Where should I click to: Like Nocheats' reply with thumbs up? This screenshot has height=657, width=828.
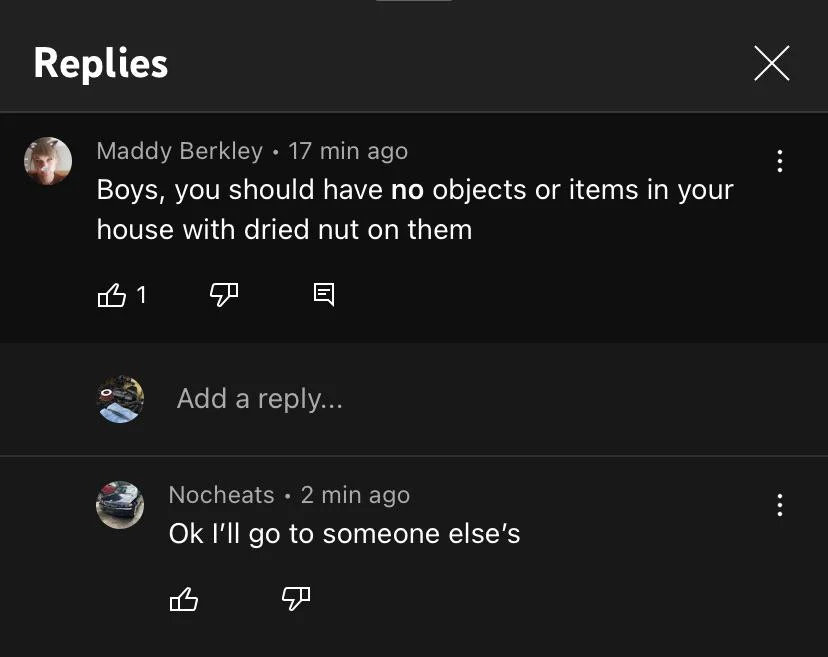click(x=184, y=598)
